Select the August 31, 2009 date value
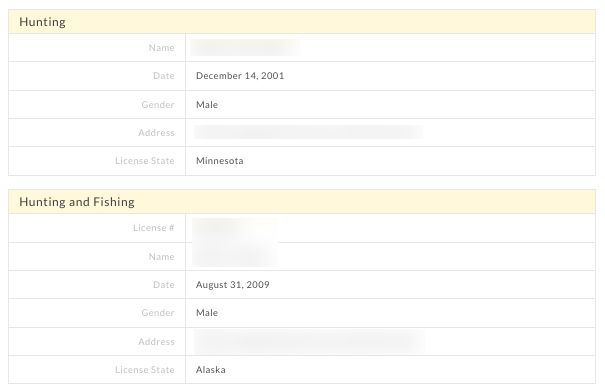 pyautogui.click(x=233, y=285)
